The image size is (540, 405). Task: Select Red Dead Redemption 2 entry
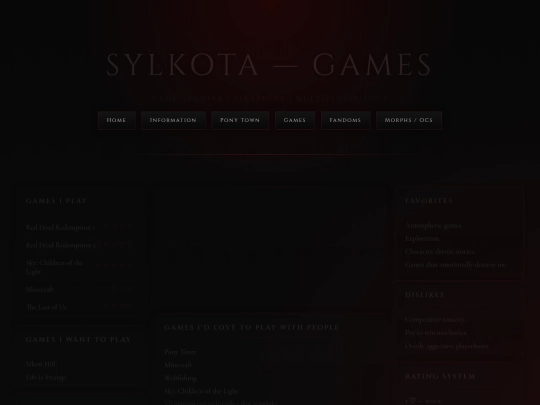coord(61,245)
